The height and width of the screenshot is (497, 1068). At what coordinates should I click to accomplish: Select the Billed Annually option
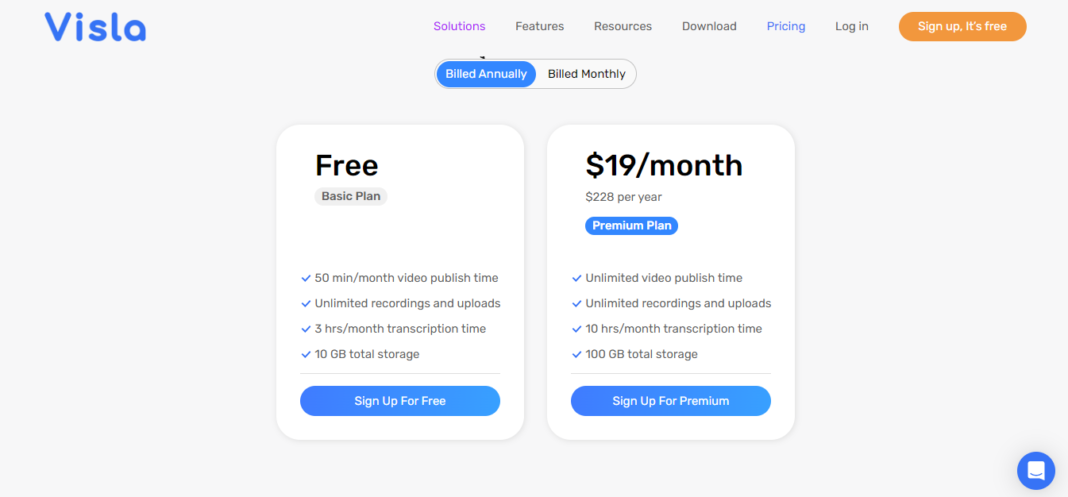coord(486,74)
